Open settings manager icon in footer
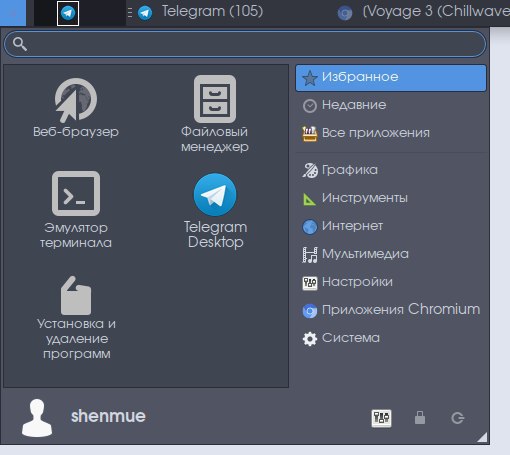 [381, 418]
